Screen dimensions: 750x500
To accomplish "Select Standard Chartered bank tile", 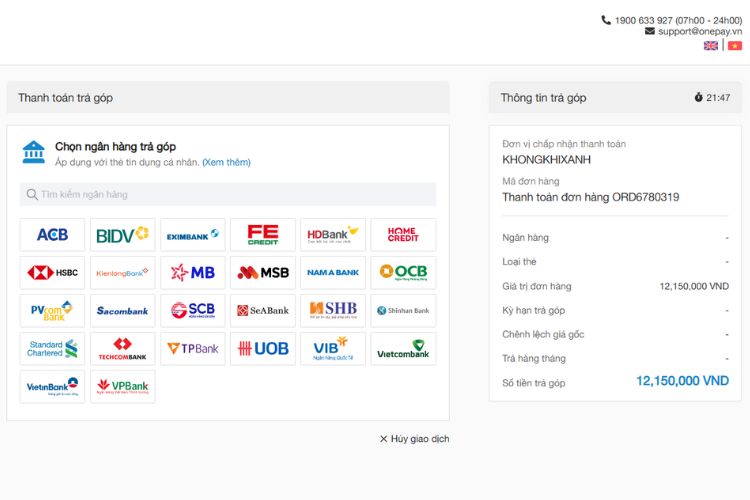I will [x=52, y=349].
